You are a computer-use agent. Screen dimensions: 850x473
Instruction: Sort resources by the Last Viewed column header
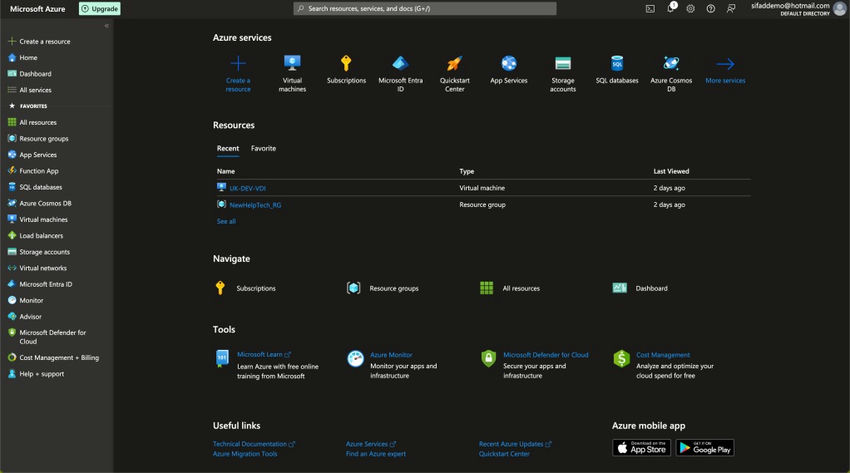pyautogui.click(x=671, y=171)
